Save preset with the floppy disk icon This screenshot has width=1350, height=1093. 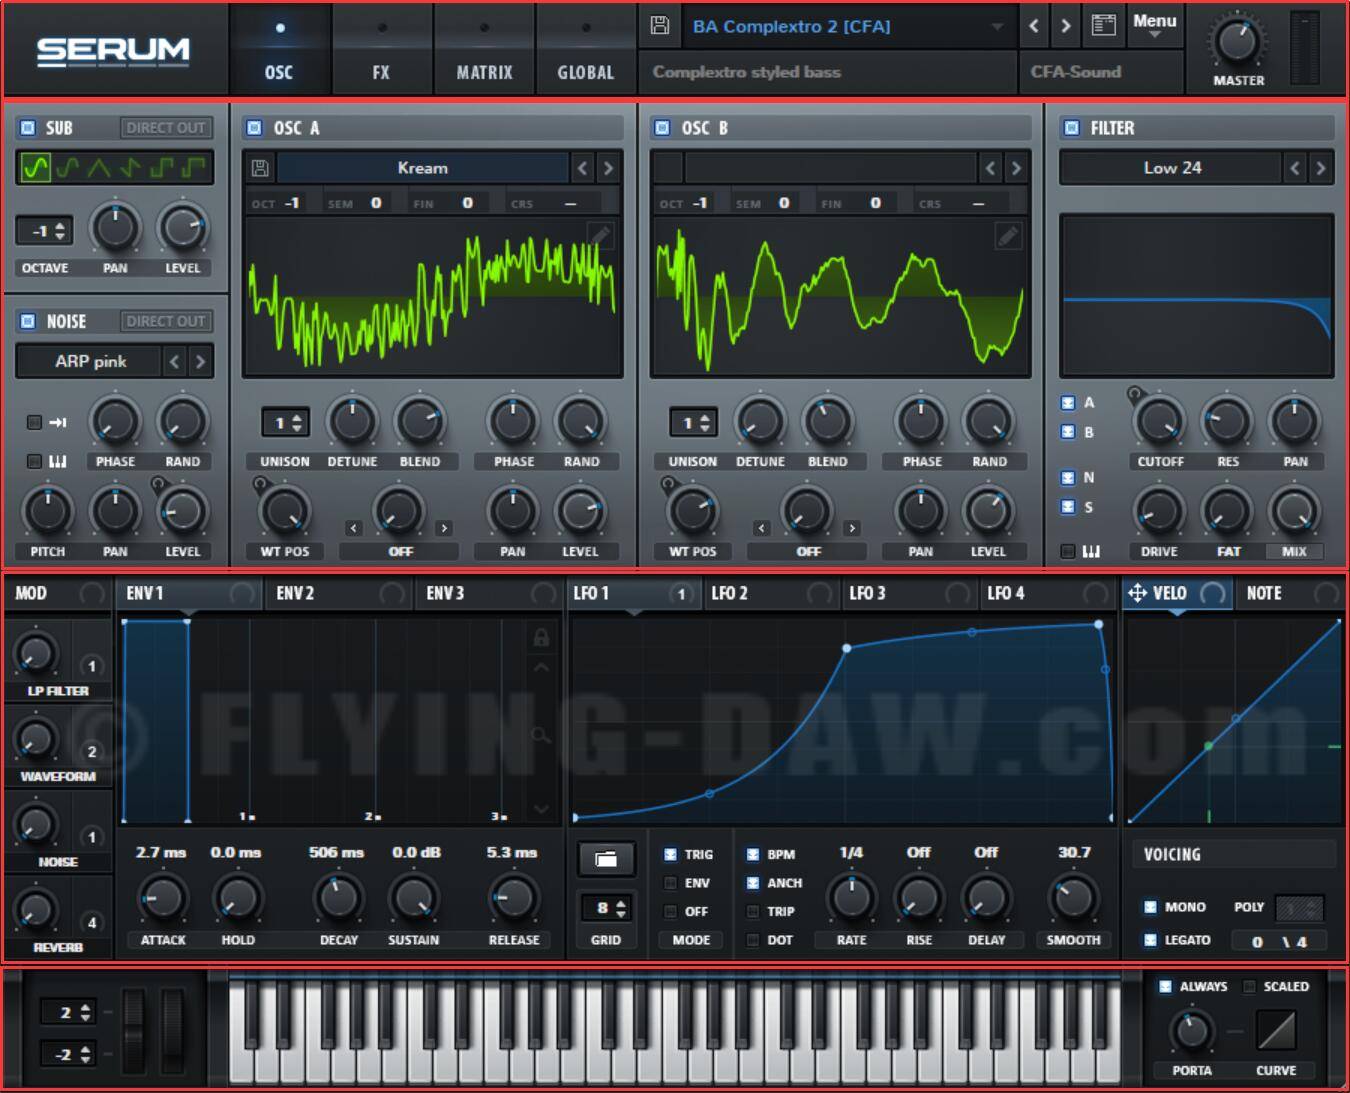click(660, 26)
